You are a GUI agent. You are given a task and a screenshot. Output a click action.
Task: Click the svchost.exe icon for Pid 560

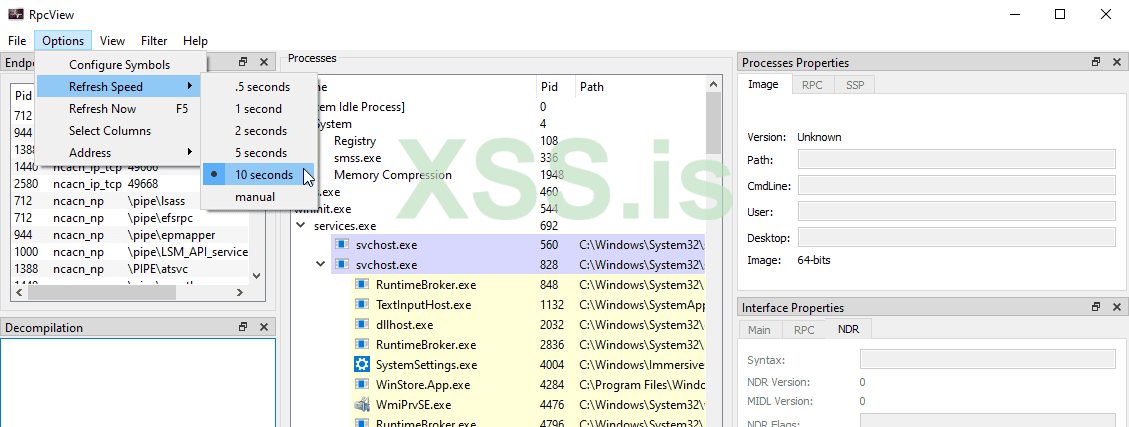click(342, 245)
